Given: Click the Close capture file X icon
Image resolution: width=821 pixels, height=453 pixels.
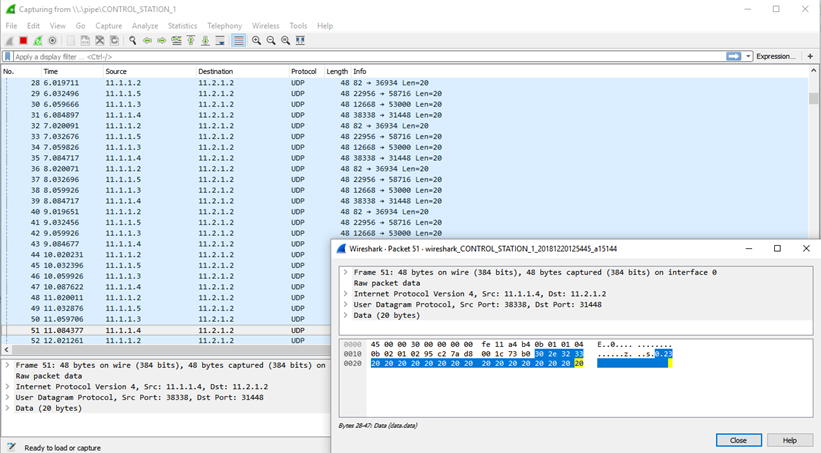Looking at the screenshot, I should point(99,40).
